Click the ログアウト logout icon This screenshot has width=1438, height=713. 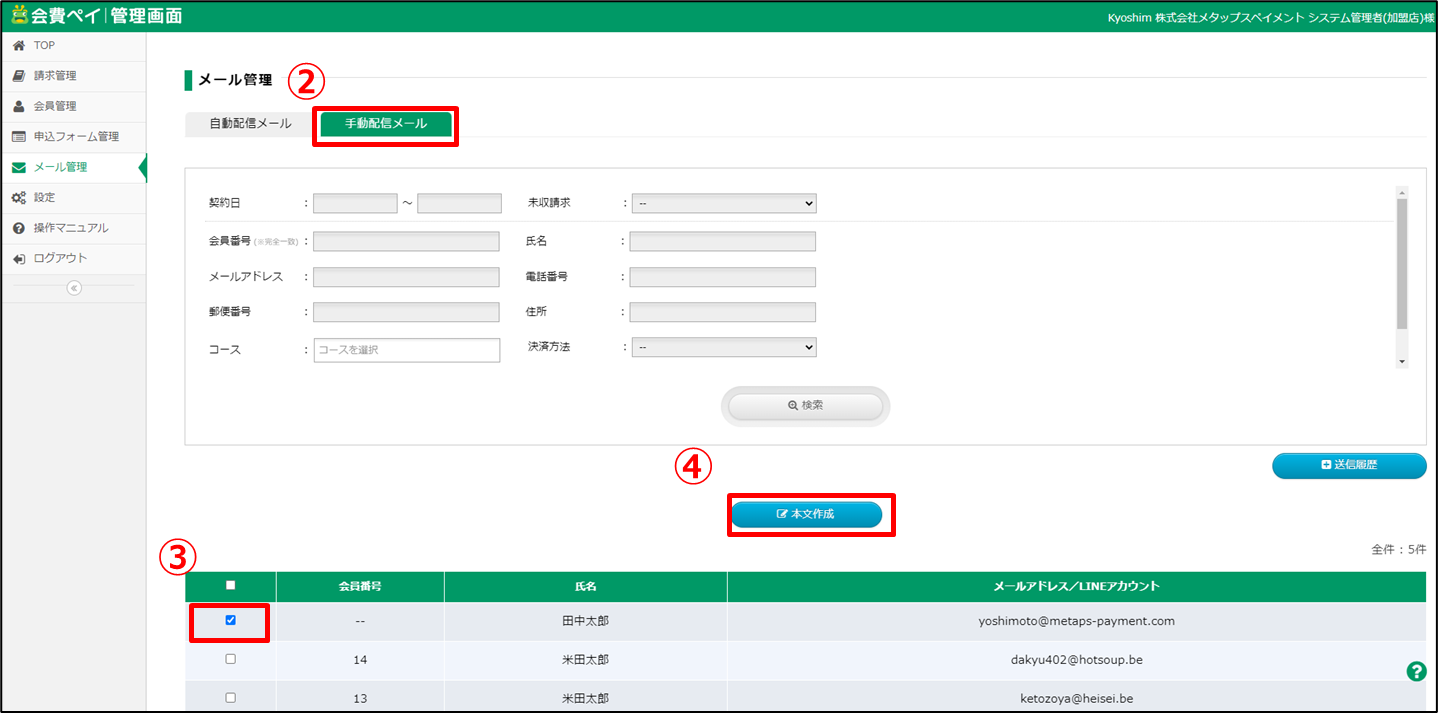coord(18,259)
